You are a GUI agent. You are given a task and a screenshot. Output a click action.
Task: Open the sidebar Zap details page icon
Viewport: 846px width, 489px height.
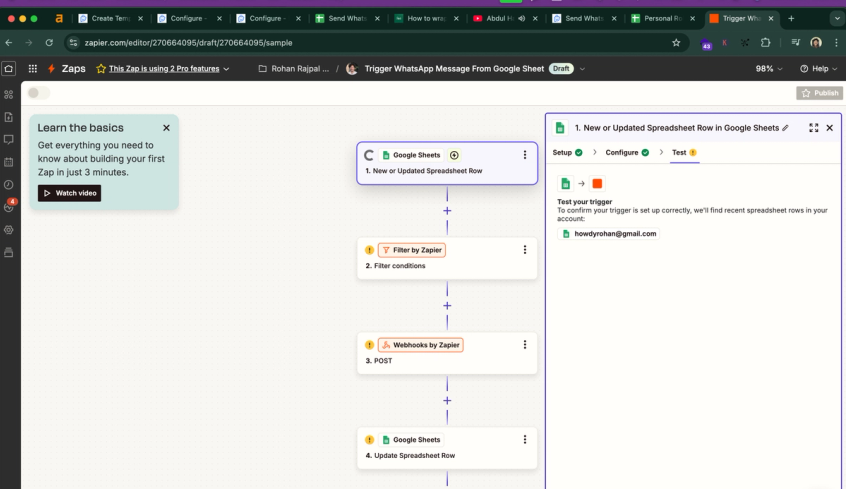[x=9, y=117]
